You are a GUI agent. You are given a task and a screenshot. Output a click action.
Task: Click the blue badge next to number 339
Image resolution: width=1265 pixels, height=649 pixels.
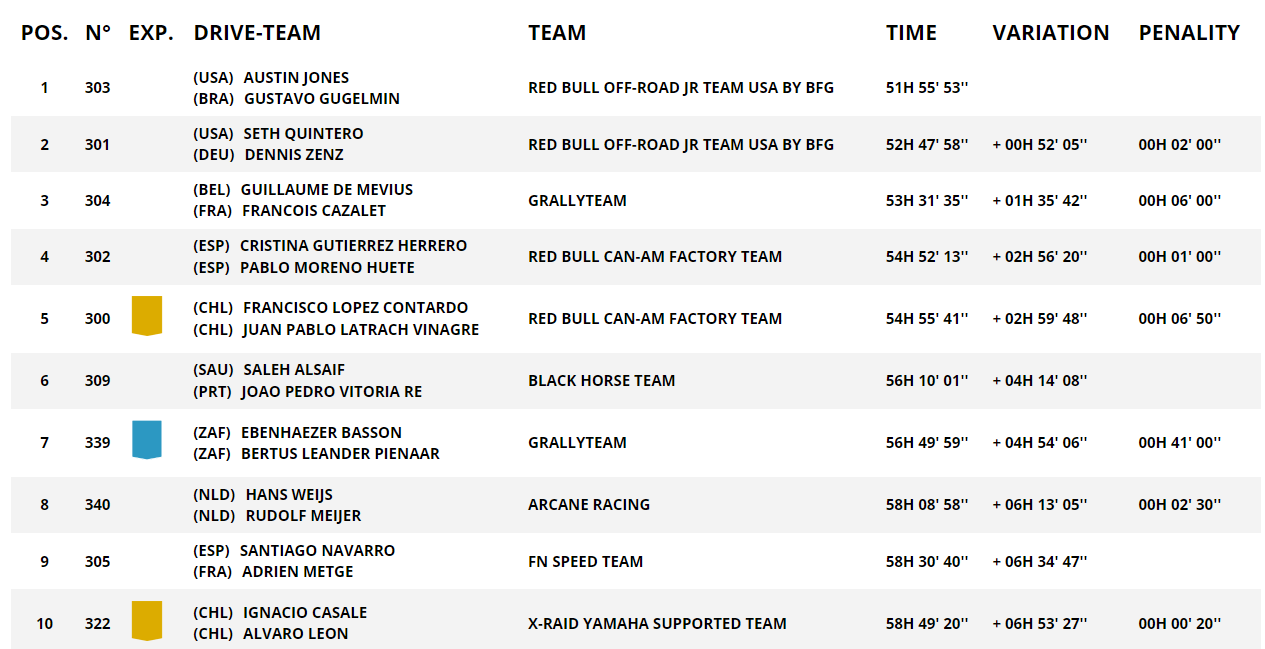coord(147,440)
